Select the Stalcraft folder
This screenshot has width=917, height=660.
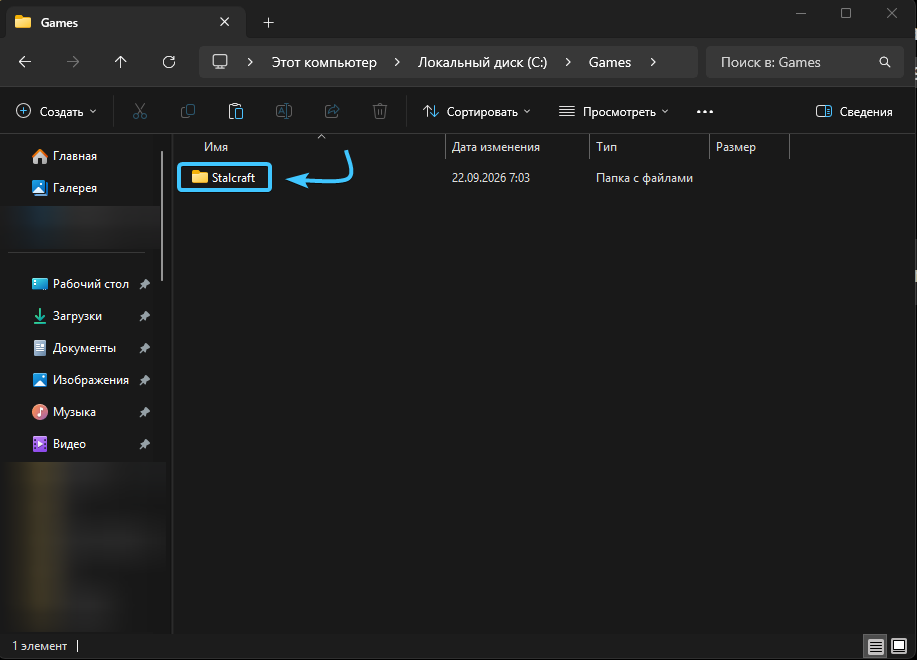pyautogui.click(x=225, y=177)
